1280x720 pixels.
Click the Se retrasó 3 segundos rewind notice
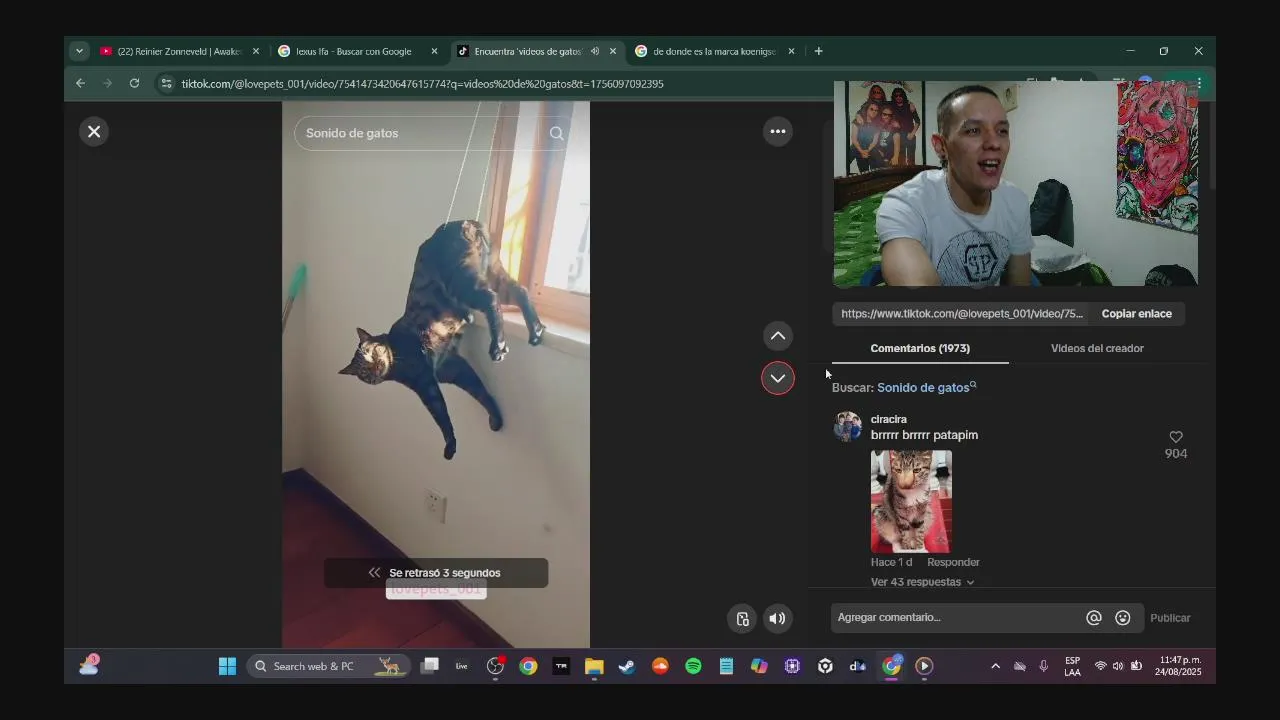pyautogui.click(x=436, y=573)
